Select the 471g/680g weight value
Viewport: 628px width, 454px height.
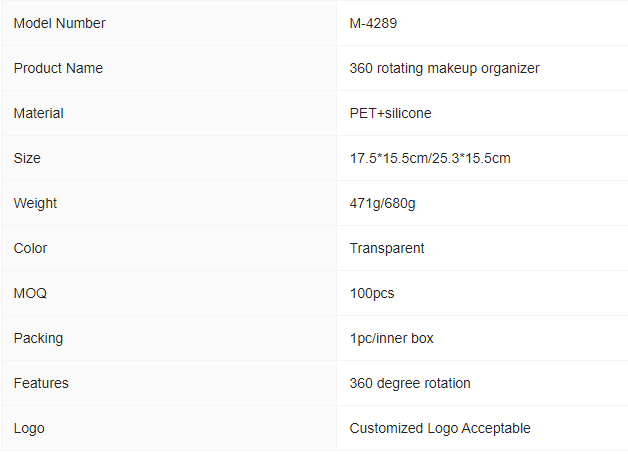click(x=382, y=203)
